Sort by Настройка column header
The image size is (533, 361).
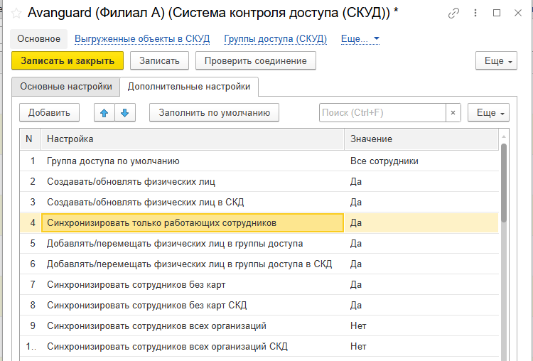pos(192,139)
